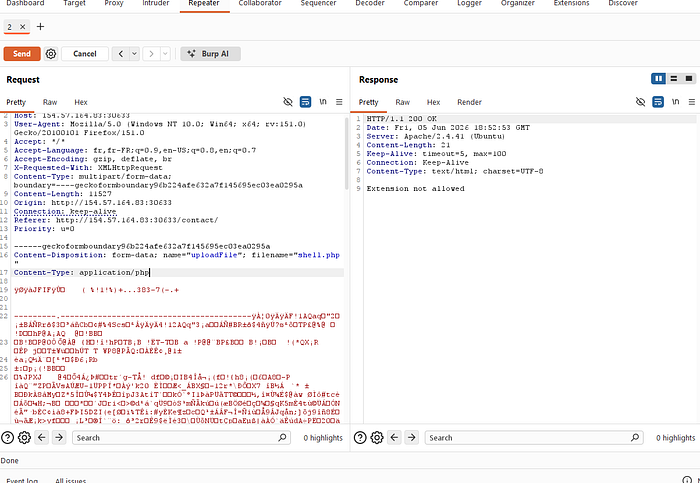Toggle Response show newline \n characters
This screenshot has height=483, width=700.
click(675, 102)
